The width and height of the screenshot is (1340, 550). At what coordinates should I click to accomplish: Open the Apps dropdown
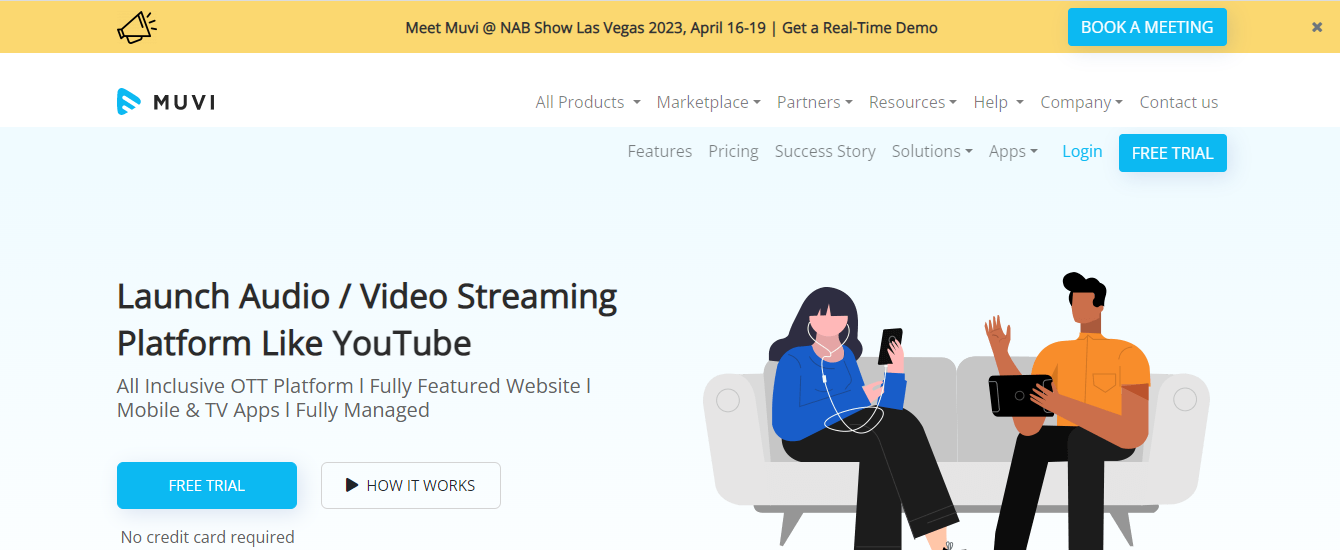pos(1013,151)
